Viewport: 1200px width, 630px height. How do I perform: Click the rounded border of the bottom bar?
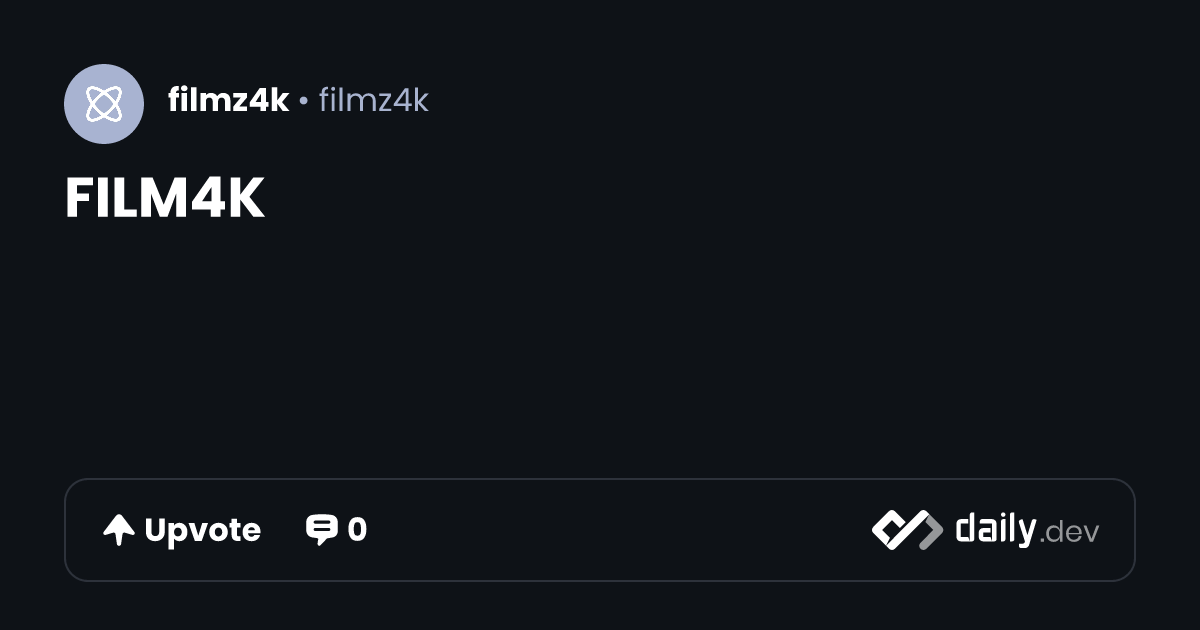point(600,480)
